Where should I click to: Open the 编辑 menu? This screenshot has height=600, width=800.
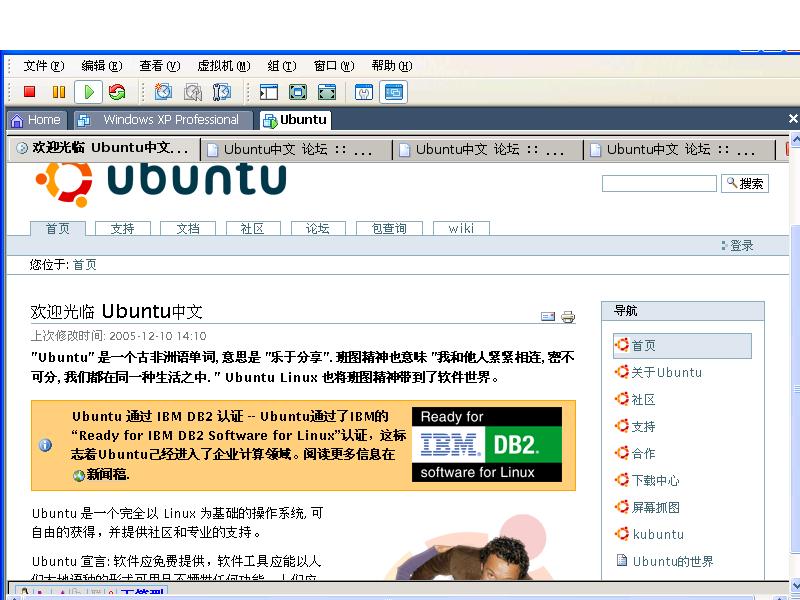coord(102,66)
